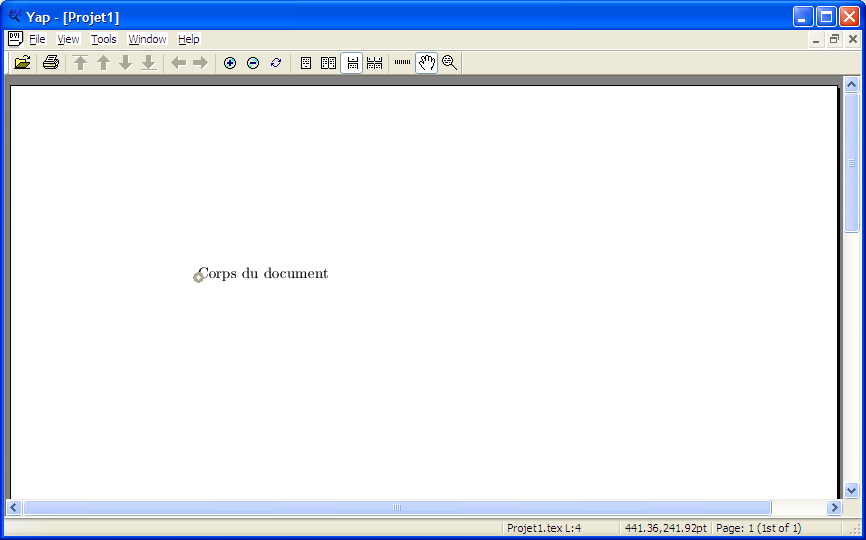Screen dimensions: 866x540
Task: Go to the previous page arrow
Action: [103, 63]
